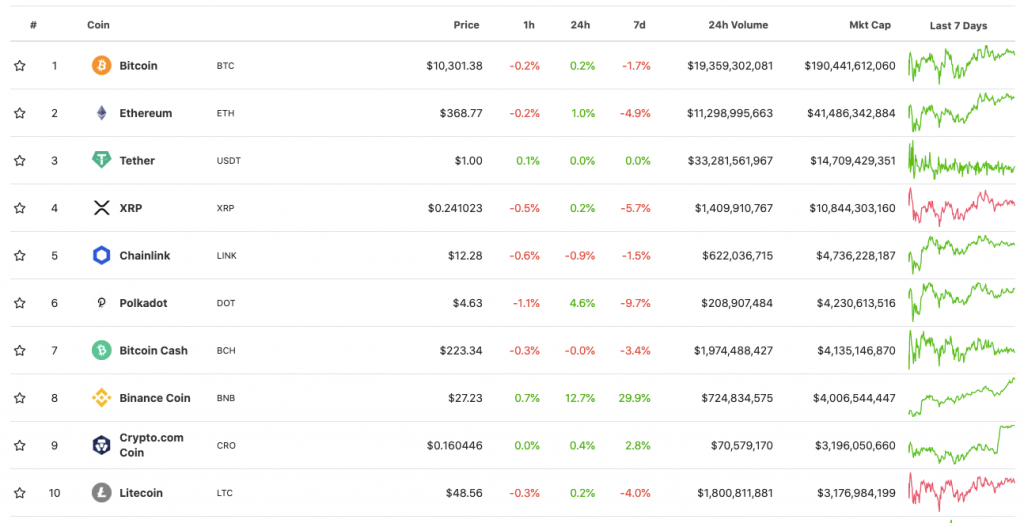This screenshot has height=523, width=1024.
Task: Sort by the 24h Volume column header
Action: tap(738, 25)
